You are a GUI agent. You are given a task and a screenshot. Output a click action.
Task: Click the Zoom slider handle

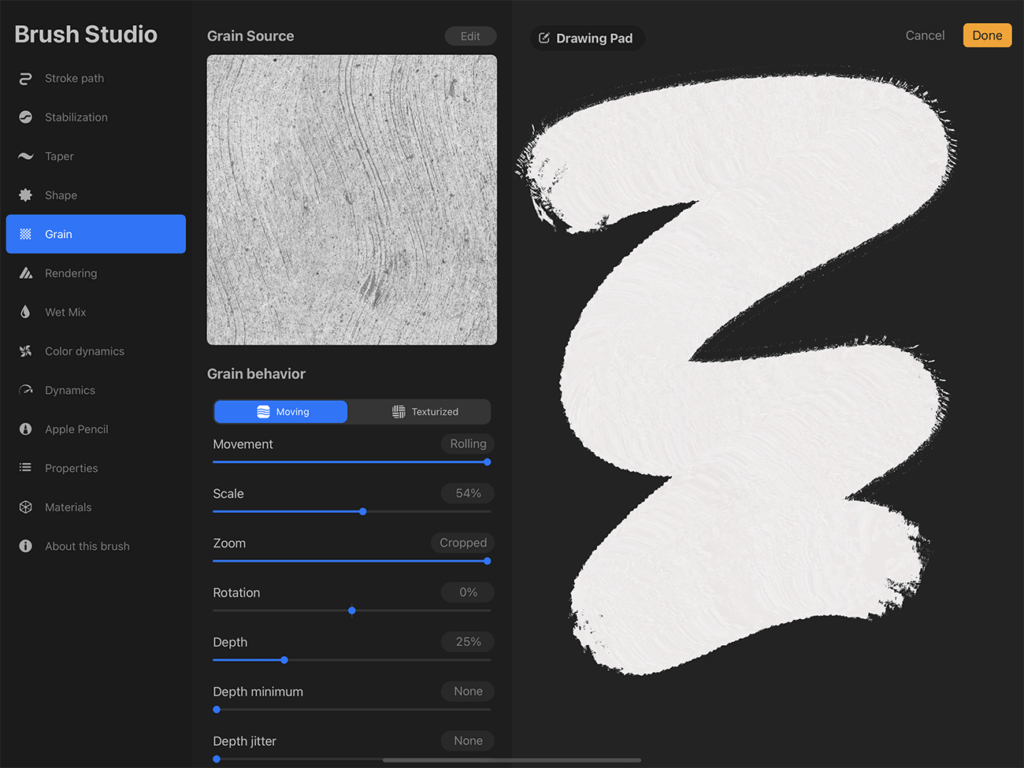[487, 561]
